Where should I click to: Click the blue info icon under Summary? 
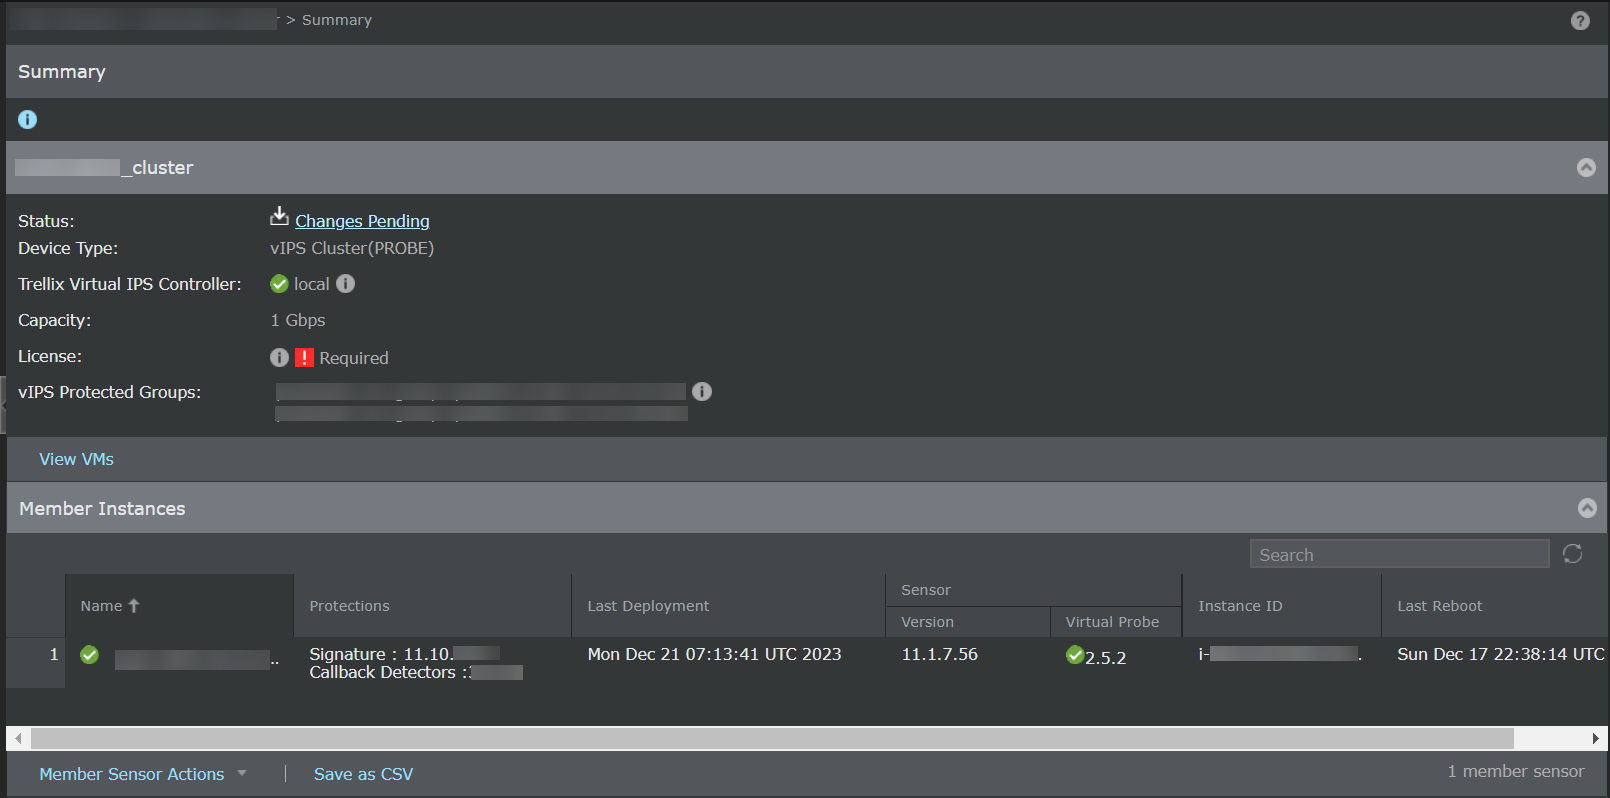(28, 120)
